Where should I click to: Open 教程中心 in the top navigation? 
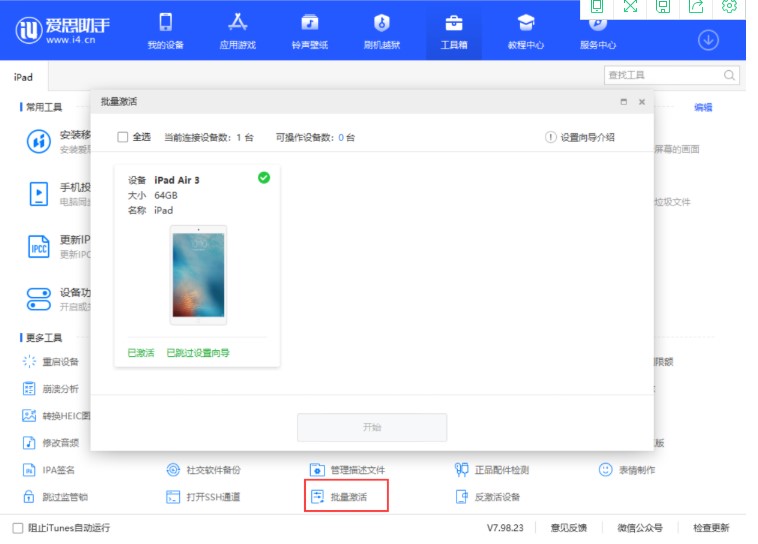[526, 31]
